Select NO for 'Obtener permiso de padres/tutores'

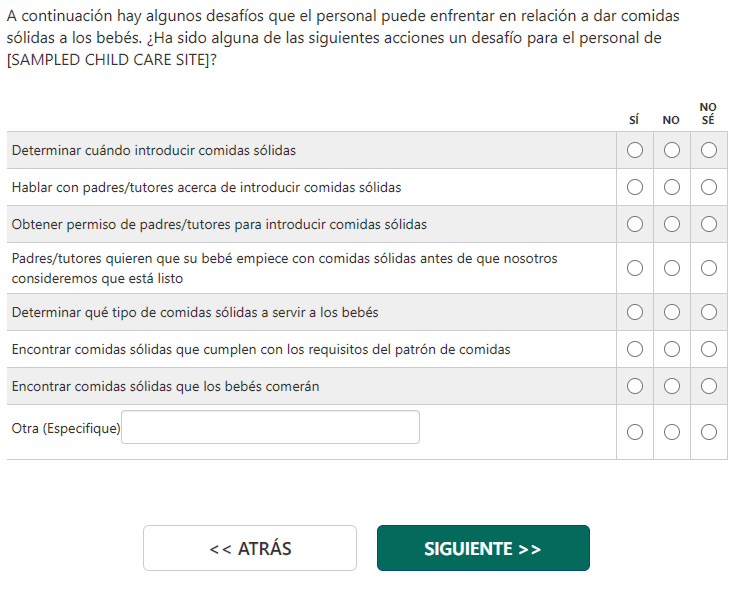pyautogui.click(x=672, y=224)
